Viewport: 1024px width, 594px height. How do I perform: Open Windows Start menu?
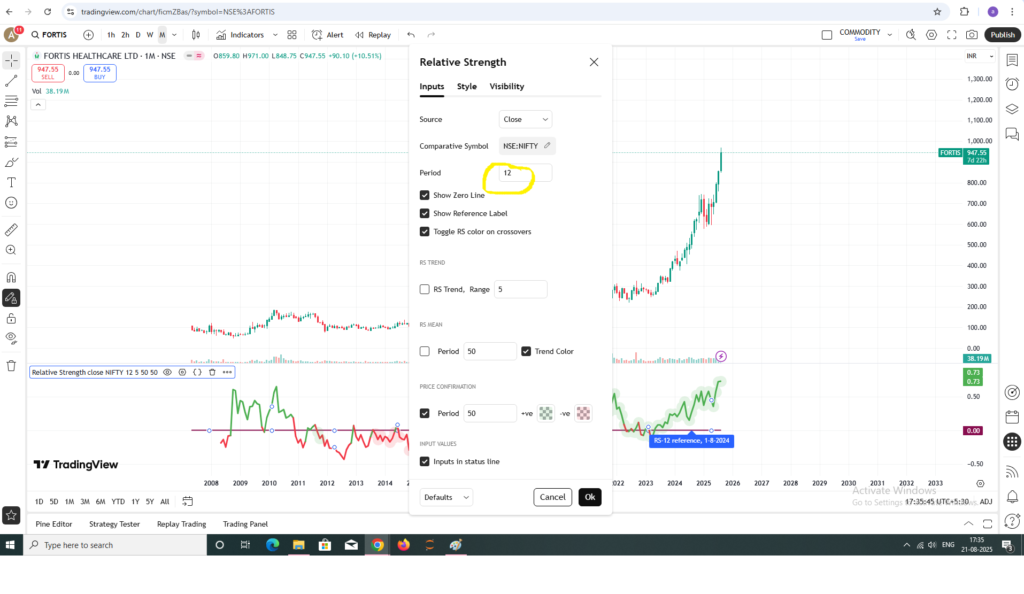pos(10,544)
